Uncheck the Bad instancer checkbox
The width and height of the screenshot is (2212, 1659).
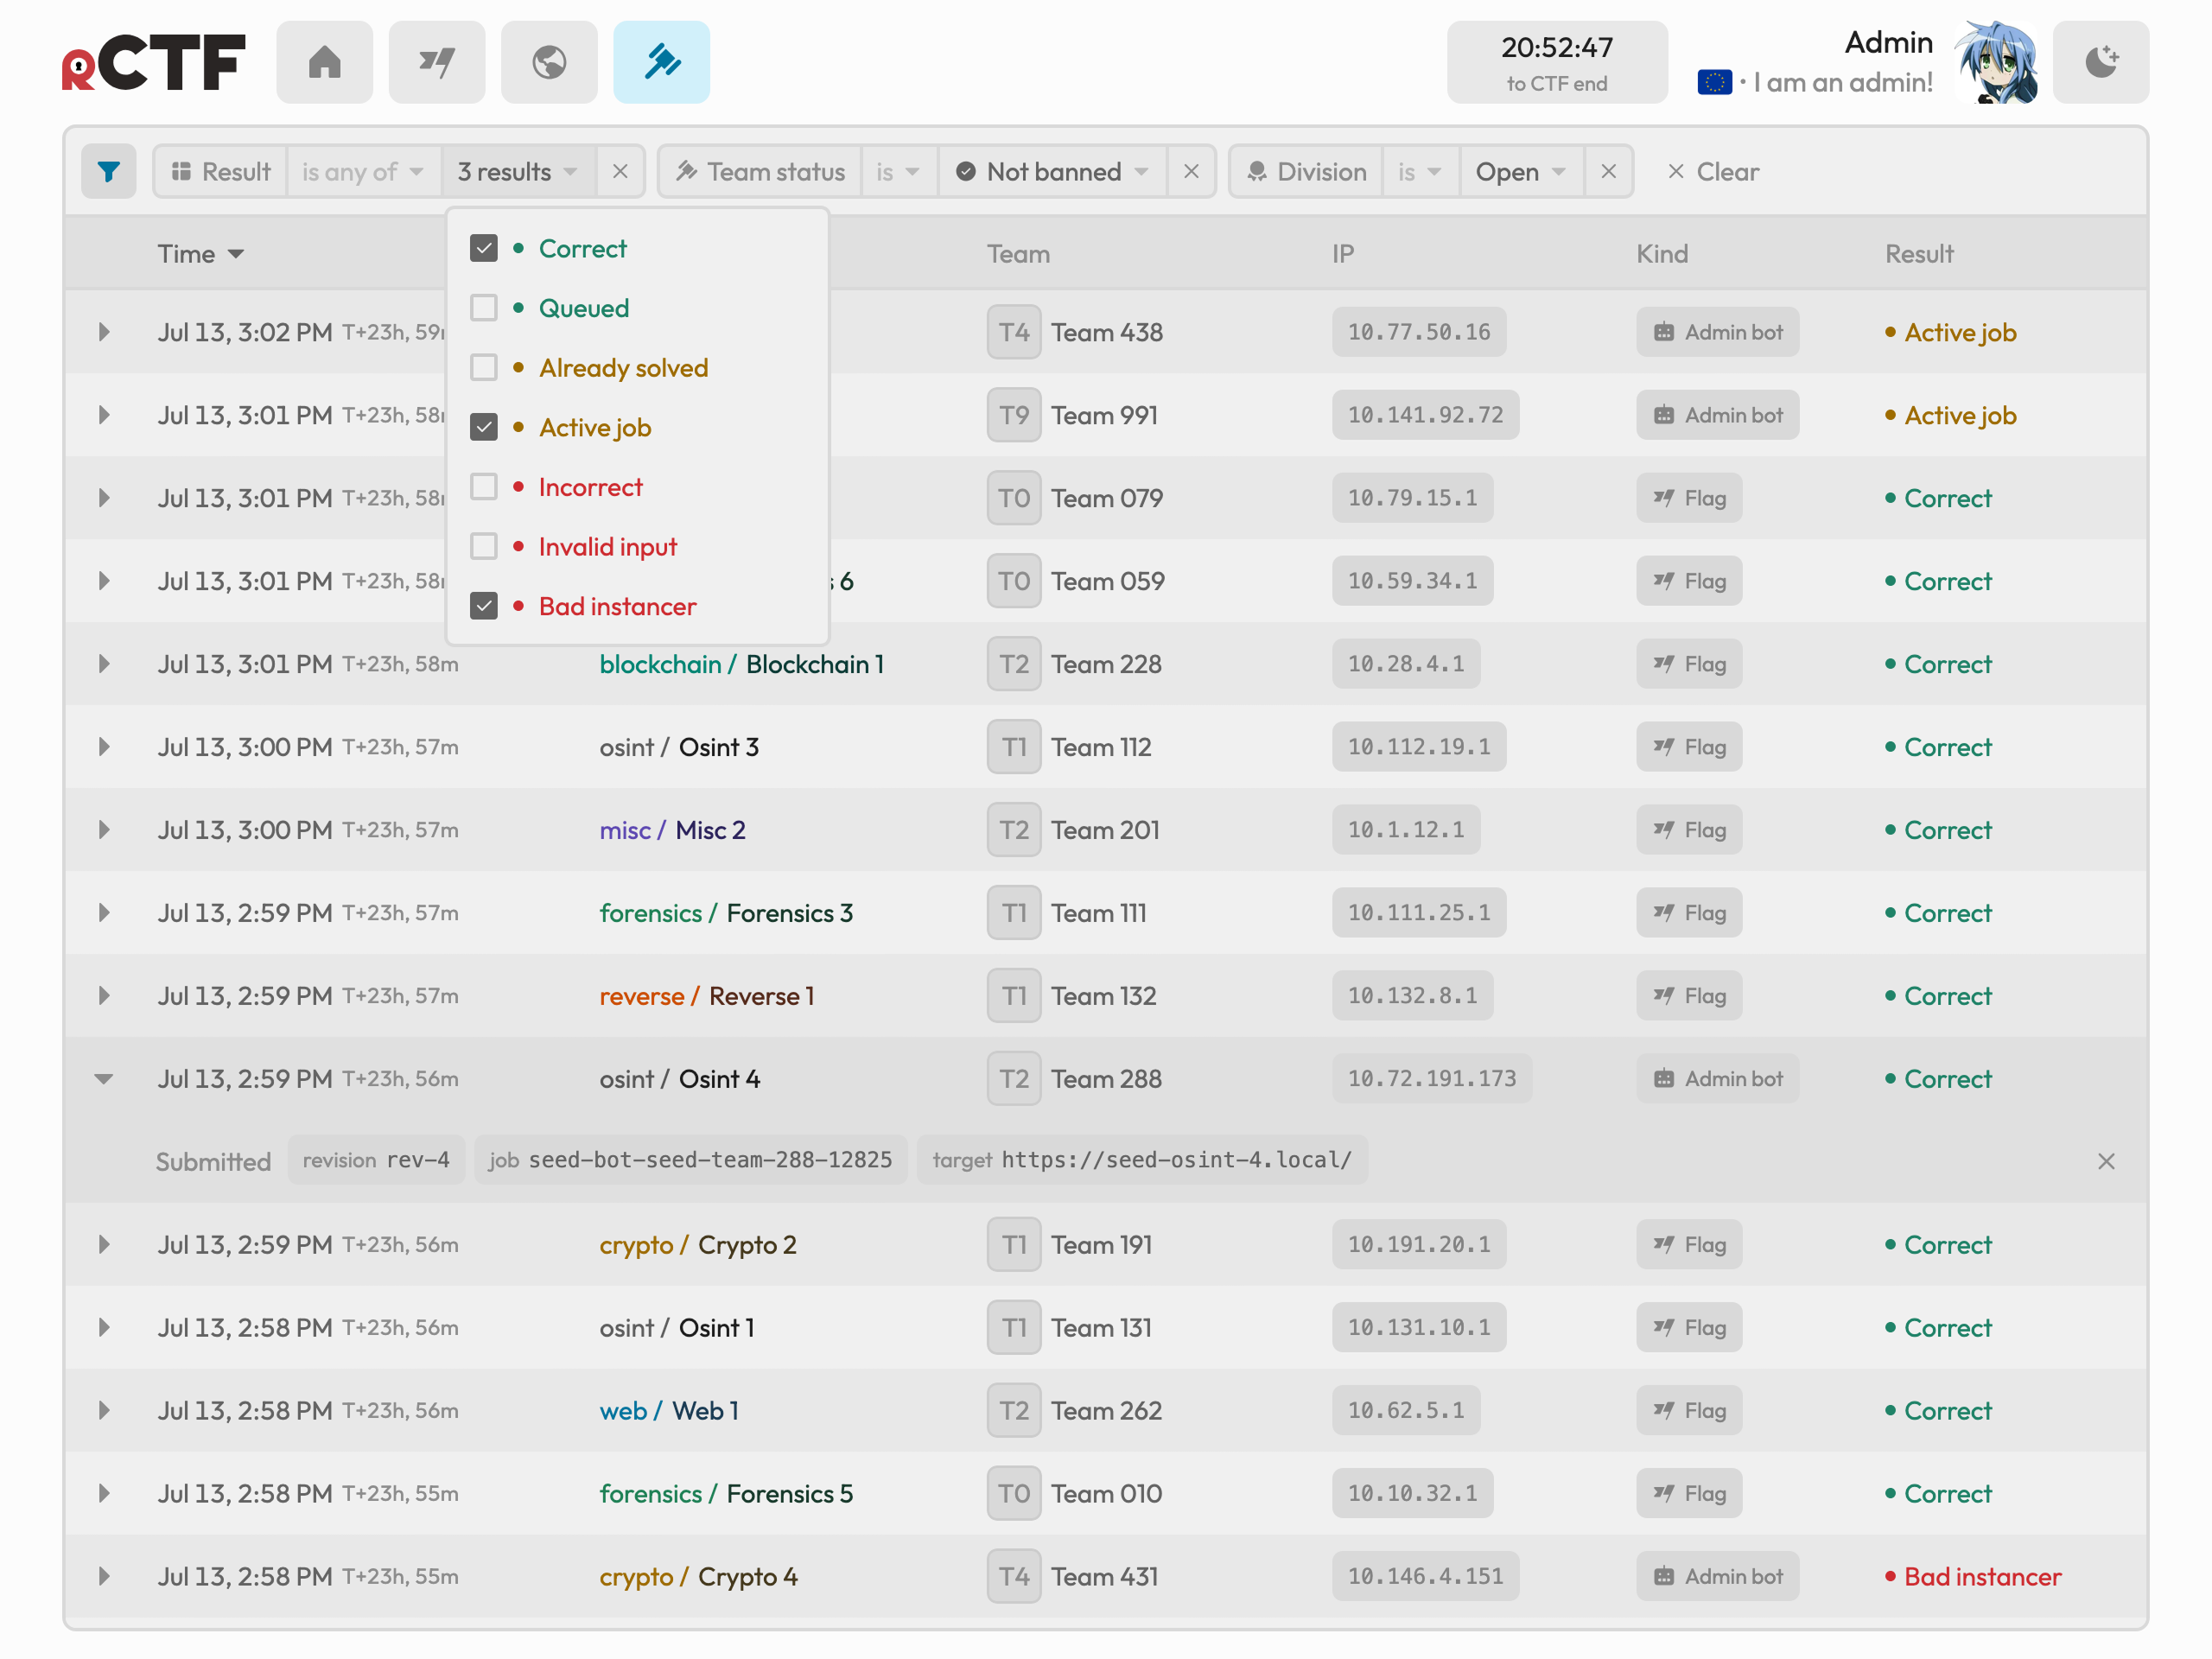click(x=484, y=606)
